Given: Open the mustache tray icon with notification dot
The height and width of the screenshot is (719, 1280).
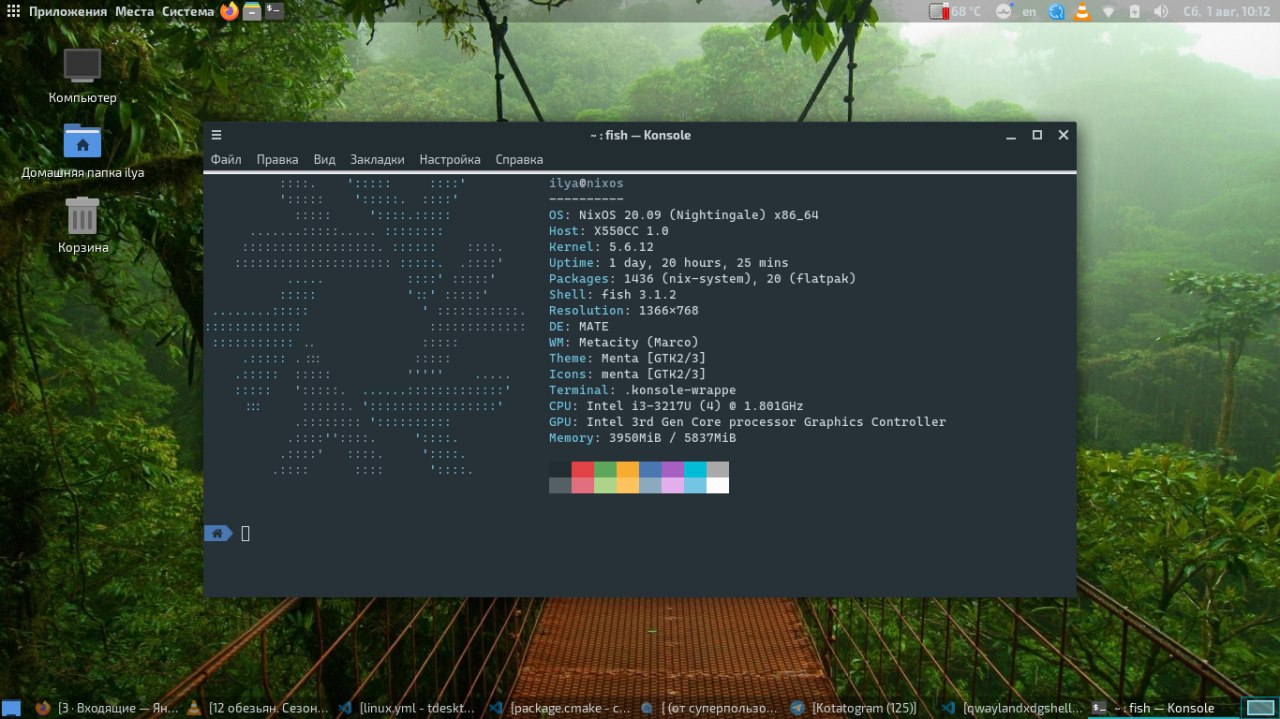Looking at the screenshot, I should (1003, 11).
